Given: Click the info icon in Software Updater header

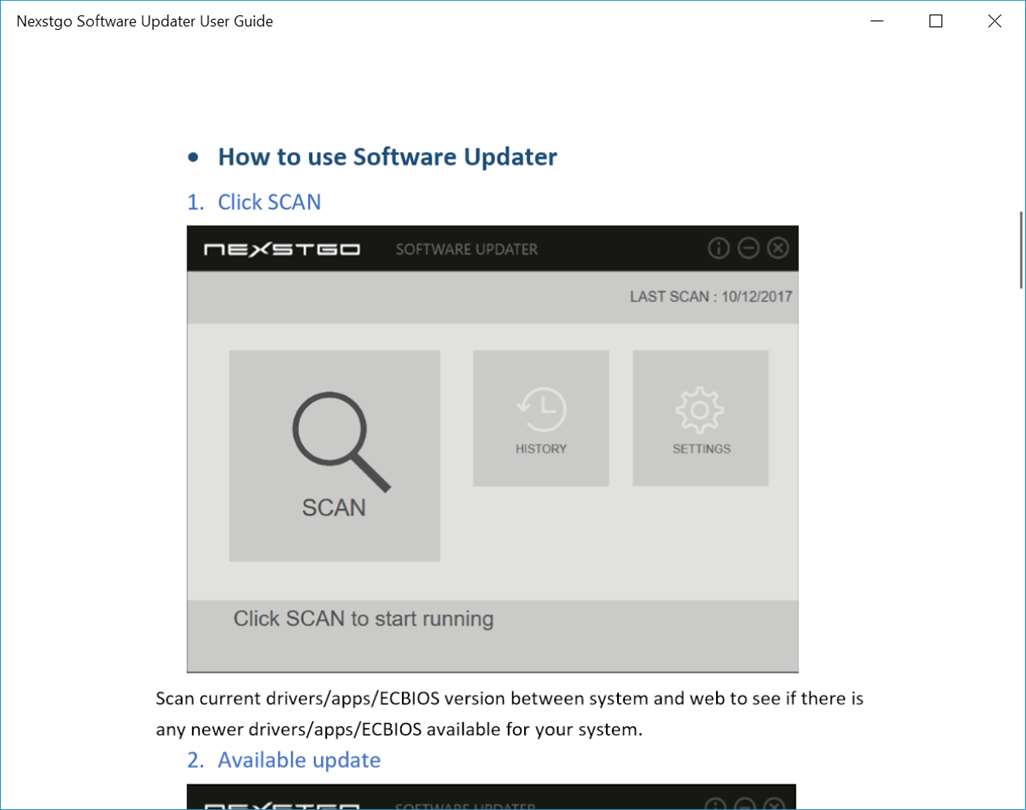Looking at the screenshot, I should pos(718,249).
